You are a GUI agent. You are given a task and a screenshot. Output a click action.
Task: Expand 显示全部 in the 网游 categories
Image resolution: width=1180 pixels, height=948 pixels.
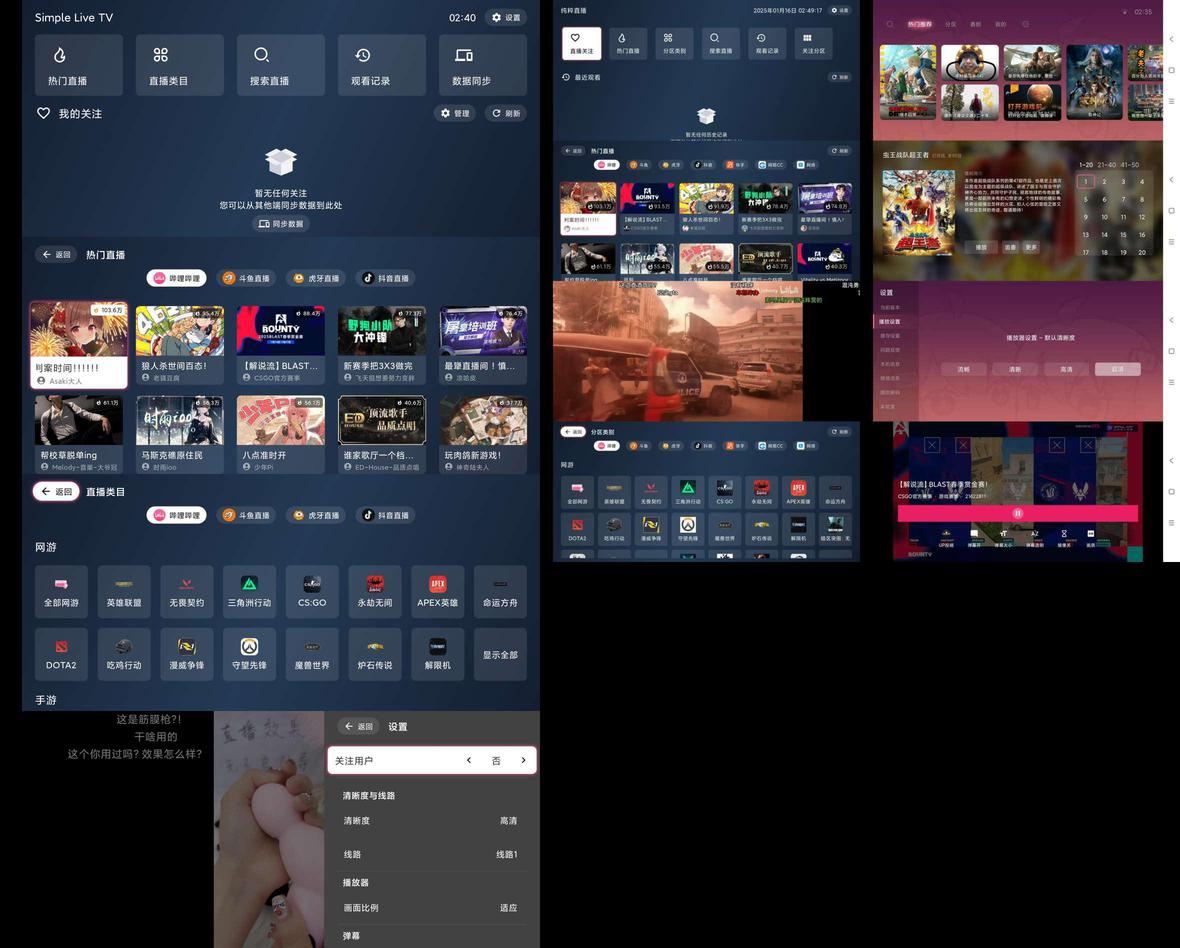500,655
